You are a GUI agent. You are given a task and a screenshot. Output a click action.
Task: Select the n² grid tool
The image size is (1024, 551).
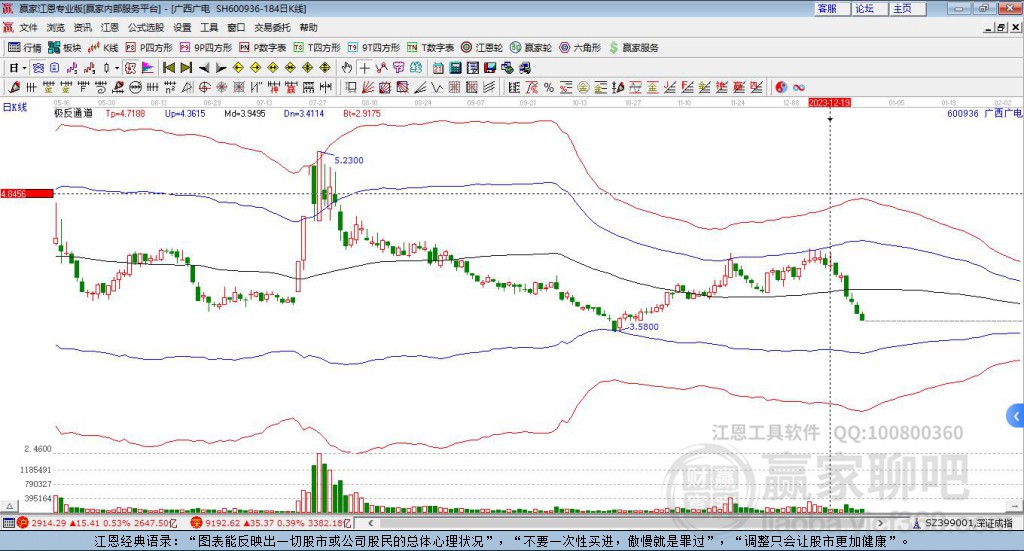pyautogui.click(x=169, y=87)
